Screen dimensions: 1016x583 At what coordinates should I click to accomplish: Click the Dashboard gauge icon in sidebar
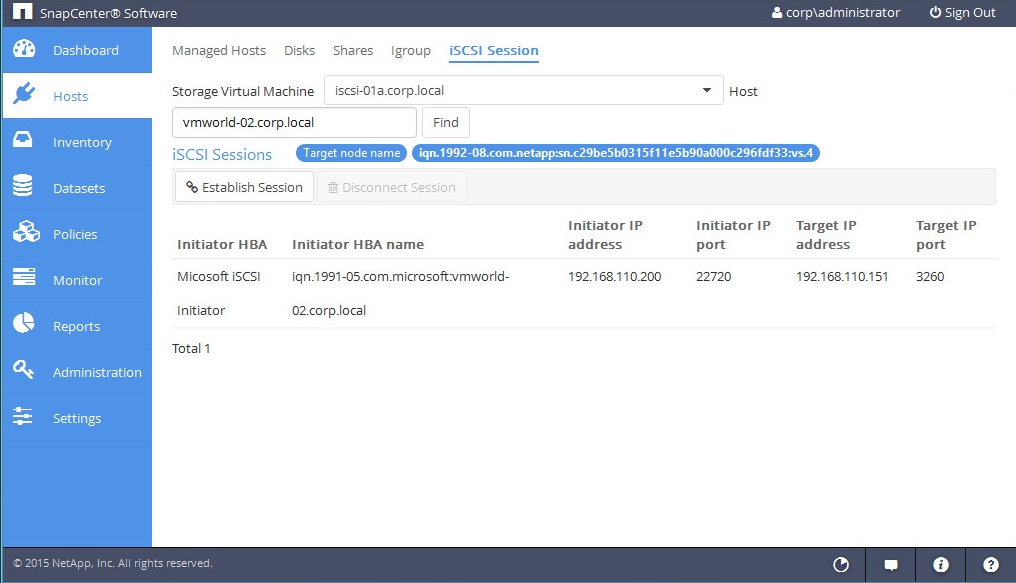pyautogui.click(x=24, y=50)
